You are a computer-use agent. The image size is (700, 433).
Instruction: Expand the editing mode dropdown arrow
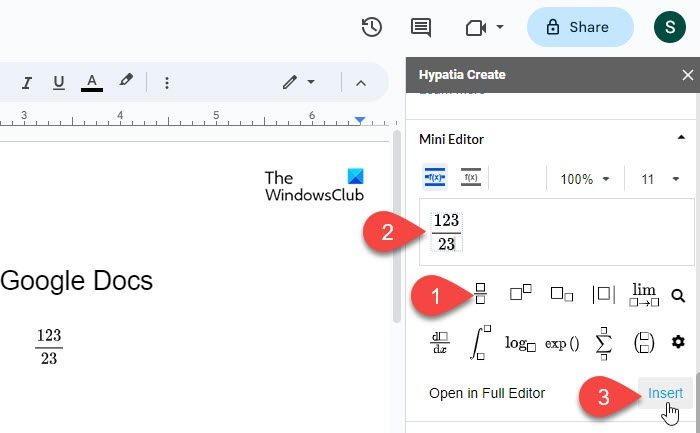click(x=311, y=82)
